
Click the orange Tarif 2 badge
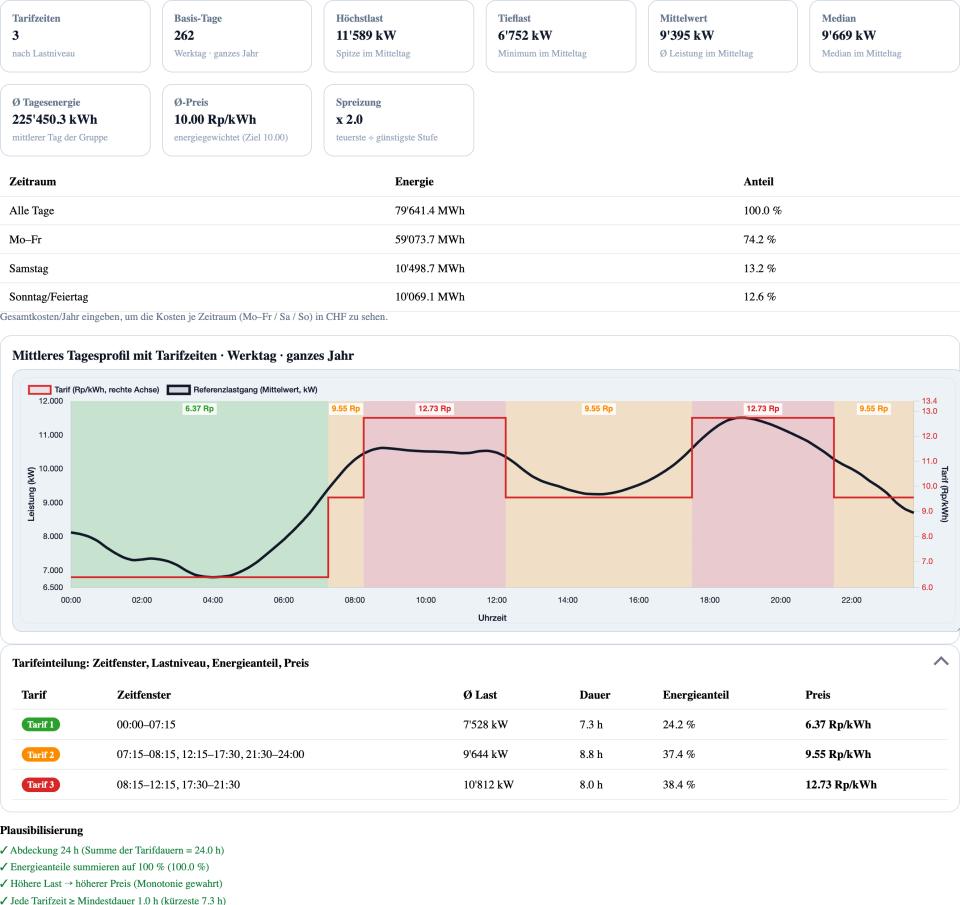coord(41,754)
